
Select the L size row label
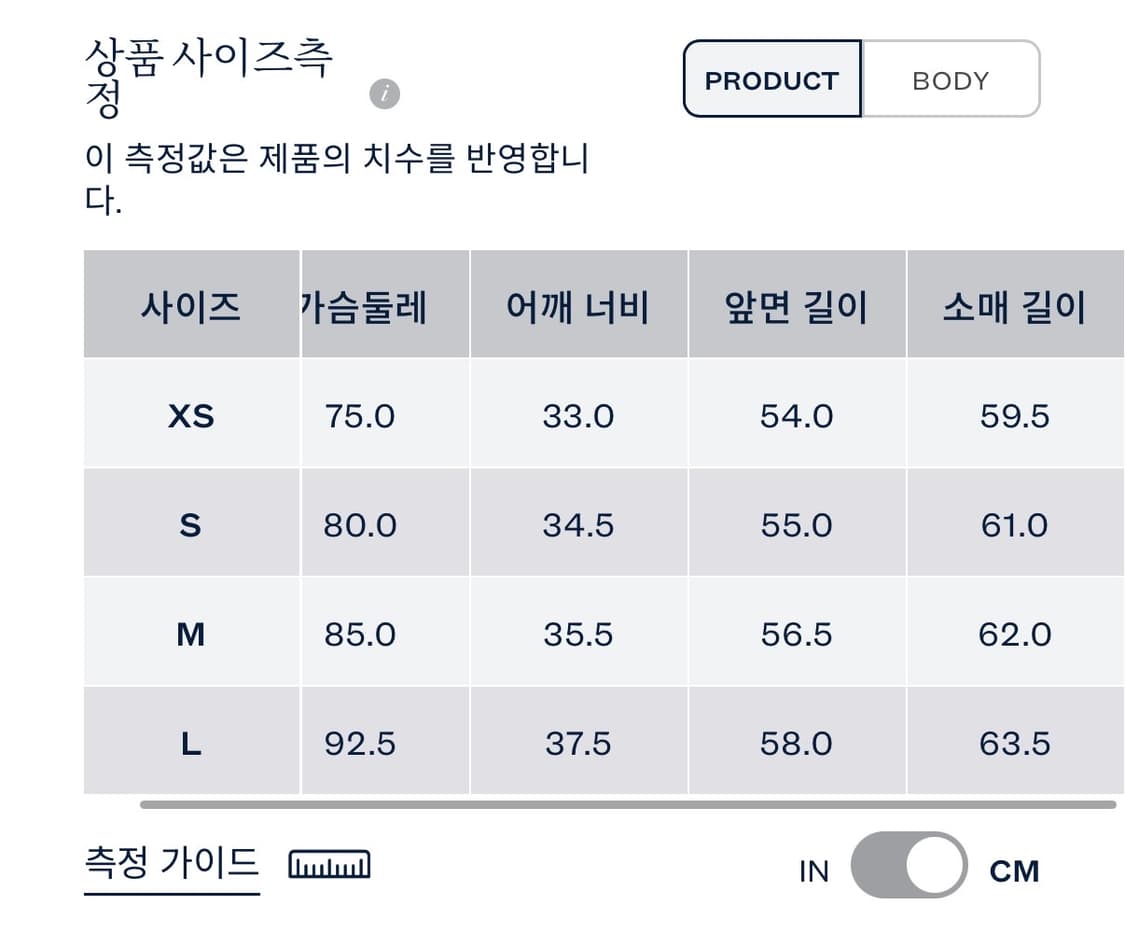(x=191, y=743)
